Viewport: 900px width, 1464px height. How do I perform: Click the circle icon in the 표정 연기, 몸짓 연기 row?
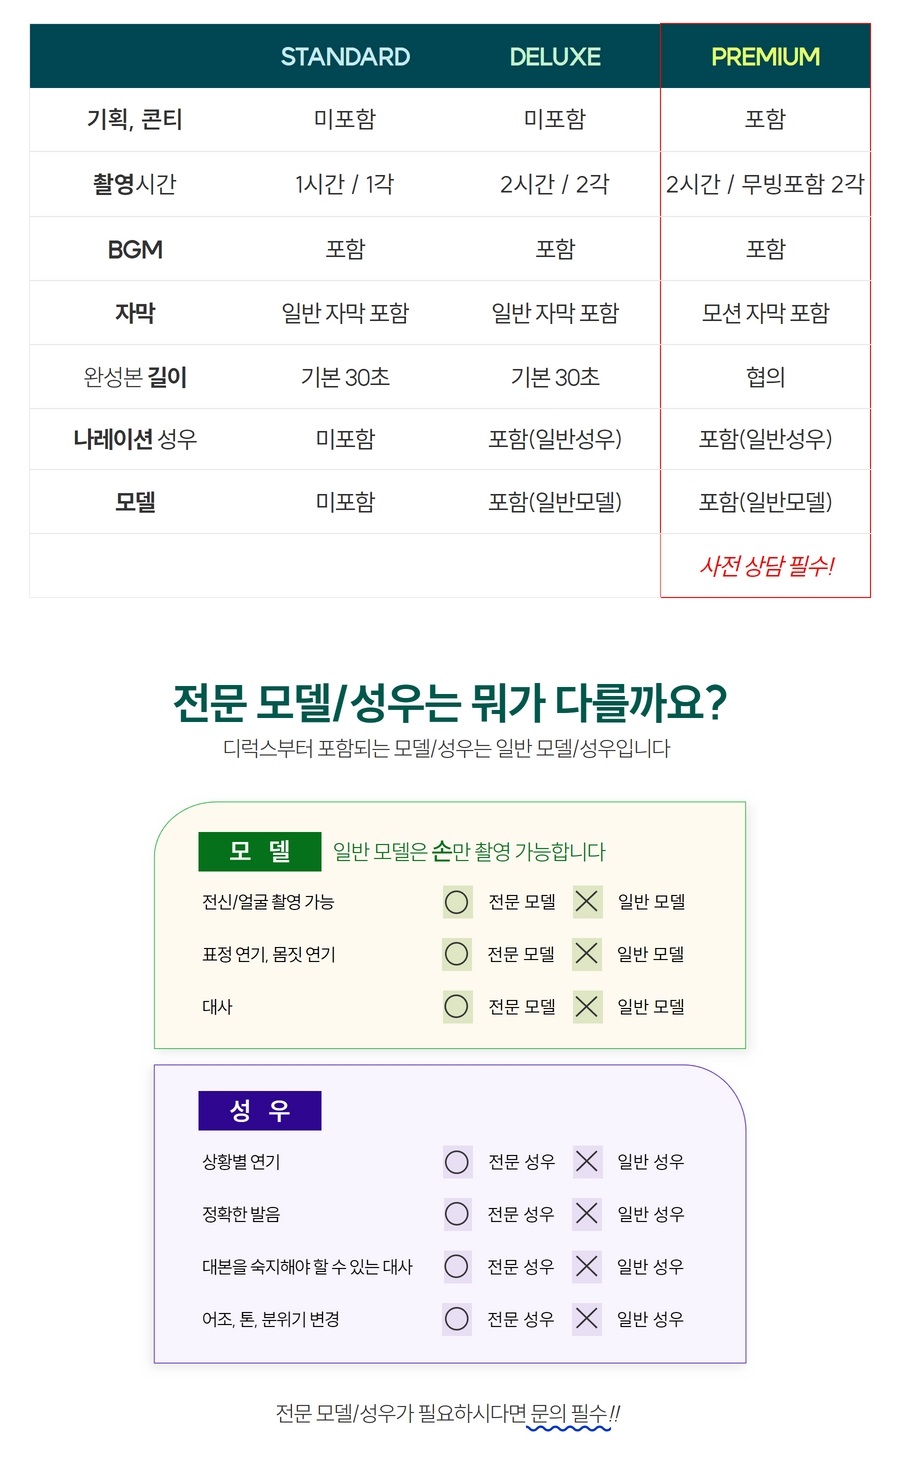457,954
